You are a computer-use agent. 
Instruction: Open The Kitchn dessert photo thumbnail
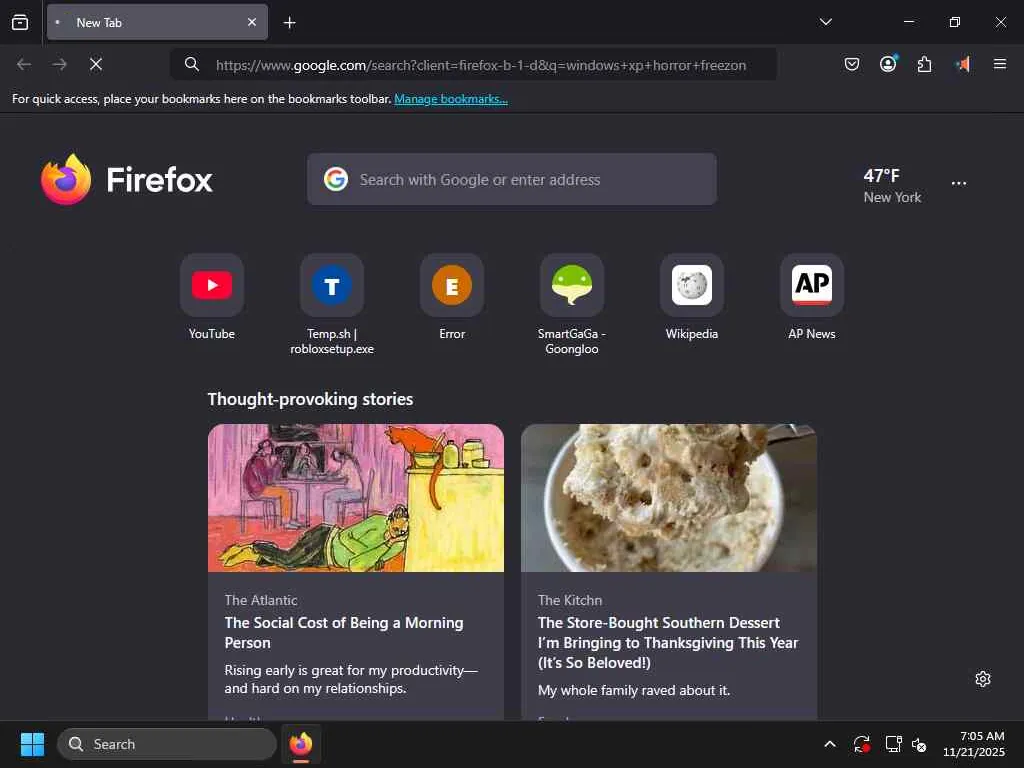669,498
